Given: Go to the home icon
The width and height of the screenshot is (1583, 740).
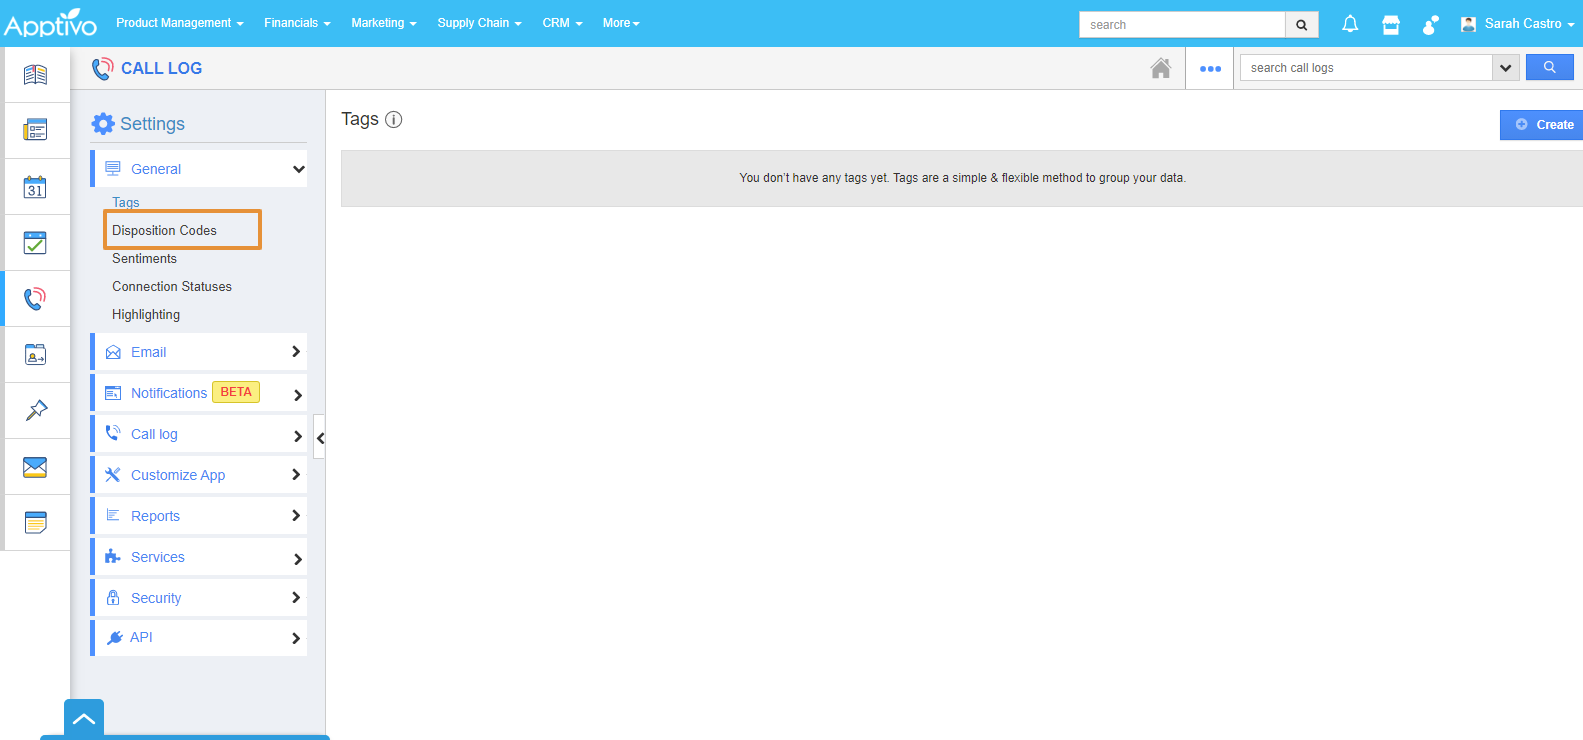Looking at the screenshot, I should pos(1161,68).
